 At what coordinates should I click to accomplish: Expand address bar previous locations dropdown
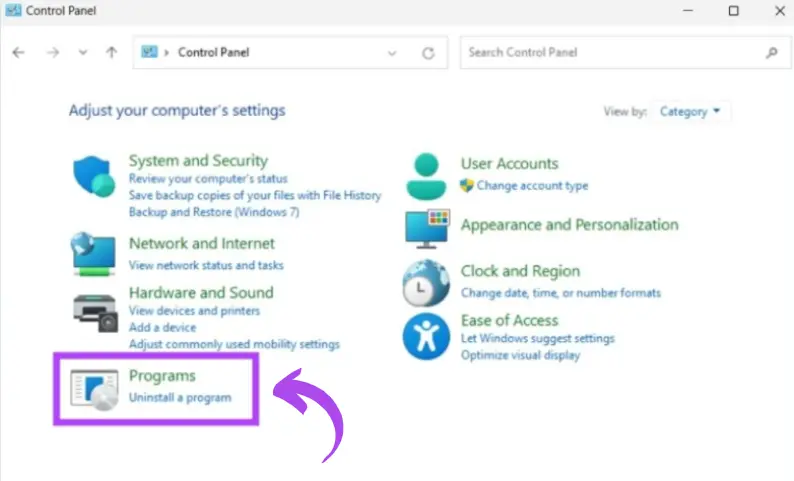pos(392,53)
